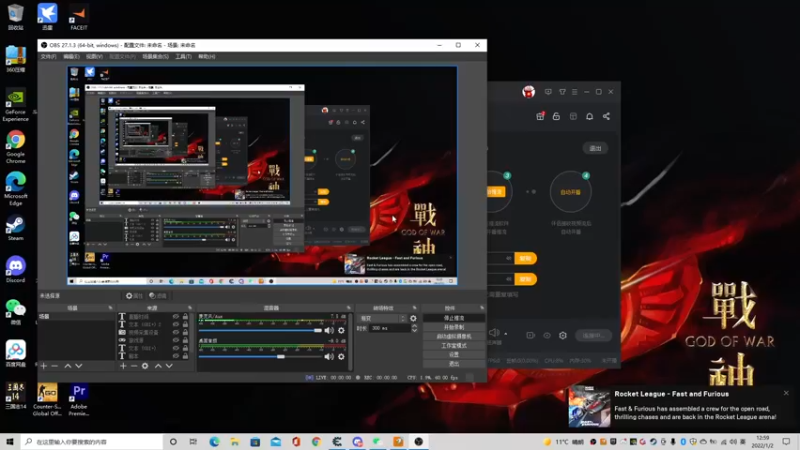Open the speaker dropdown arrow in streaming companion
This screenshot has height=450, width=800.
506,334
